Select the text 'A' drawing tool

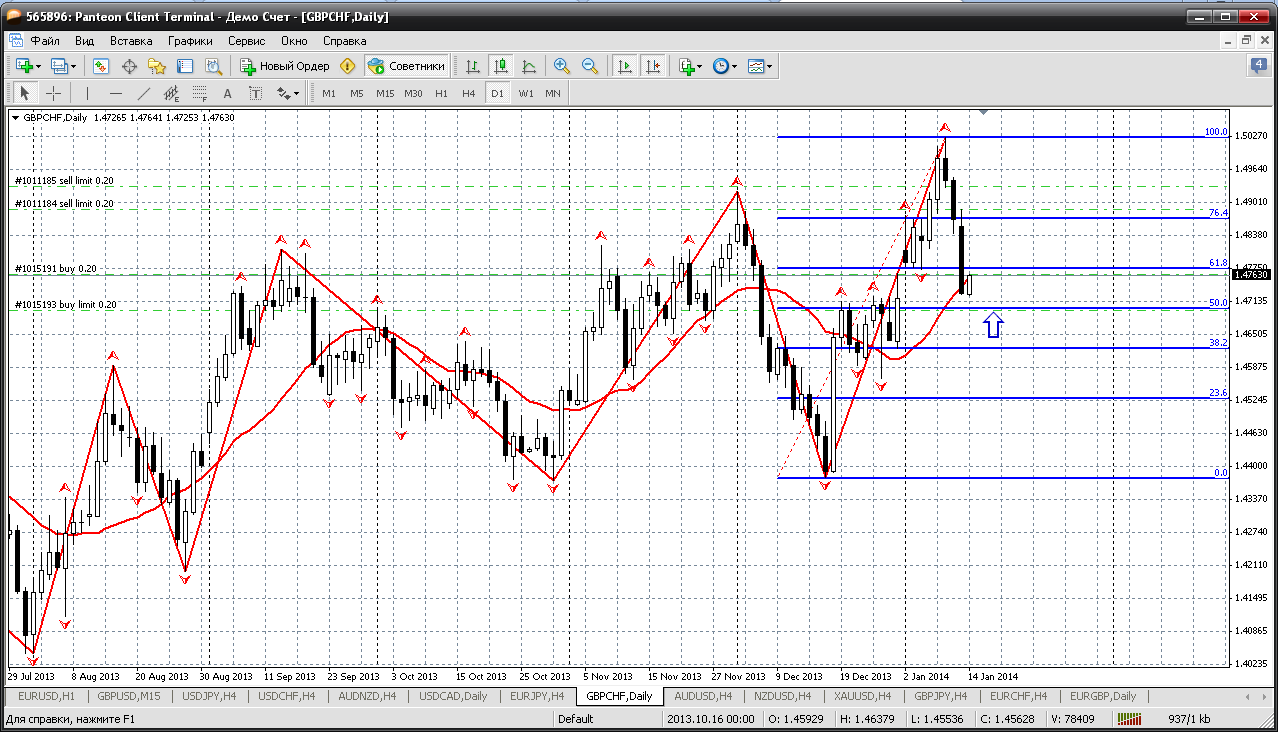(228, 93)
